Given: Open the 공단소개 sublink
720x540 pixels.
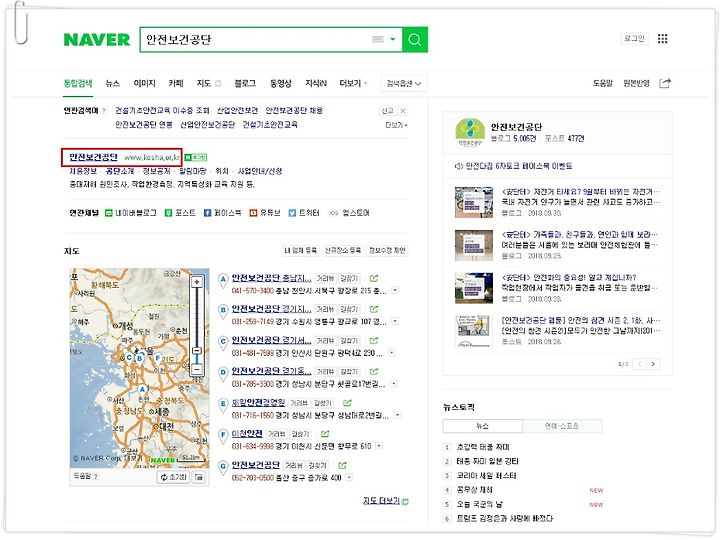Looking at the screenshot, I should 119,171.
